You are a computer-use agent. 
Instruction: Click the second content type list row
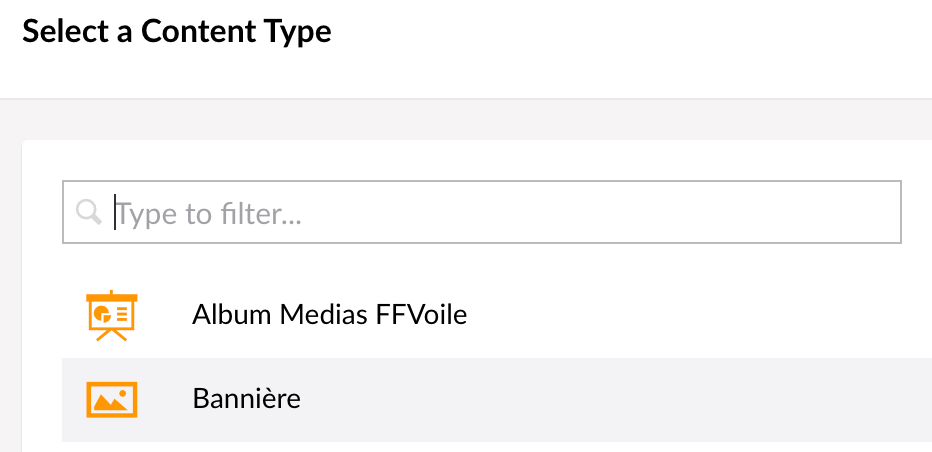point(497,400)
